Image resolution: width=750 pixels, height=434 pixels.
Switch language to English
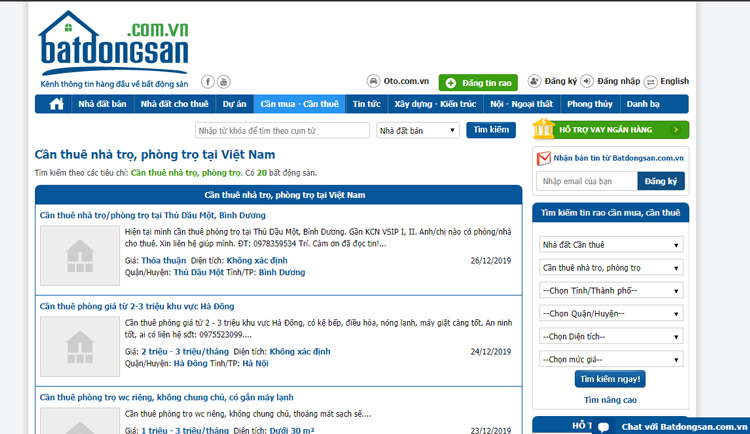[x=674, y=81]
